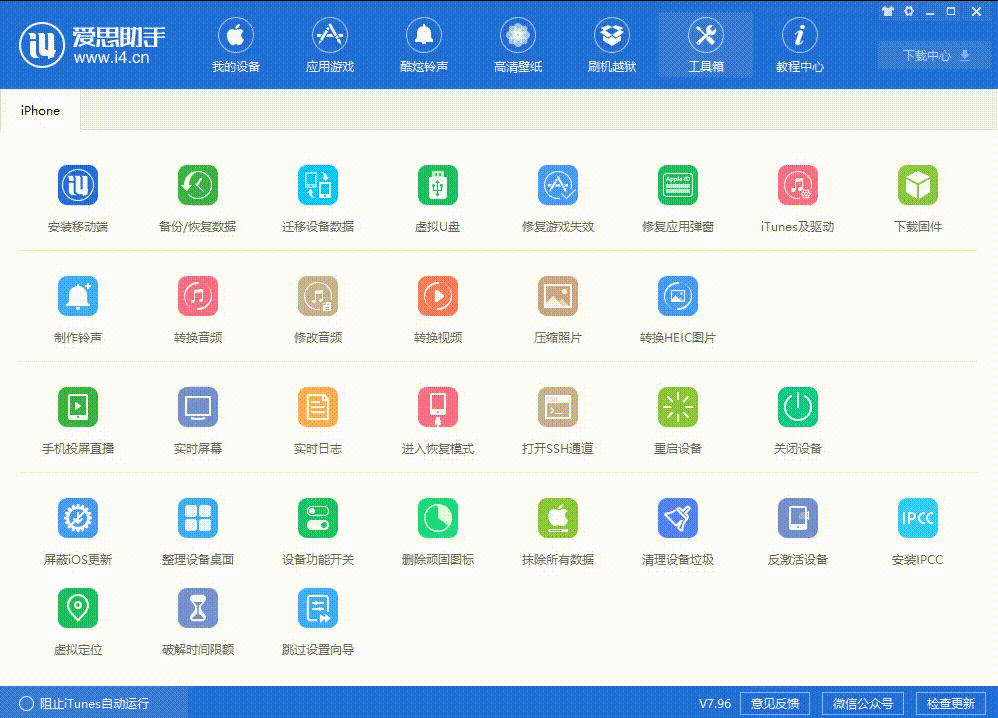The width and height of the screenshot is (998, 718).
Task: Open the 打开SSH通道 SSH tunnel tool
Action: tap(557, 418)
